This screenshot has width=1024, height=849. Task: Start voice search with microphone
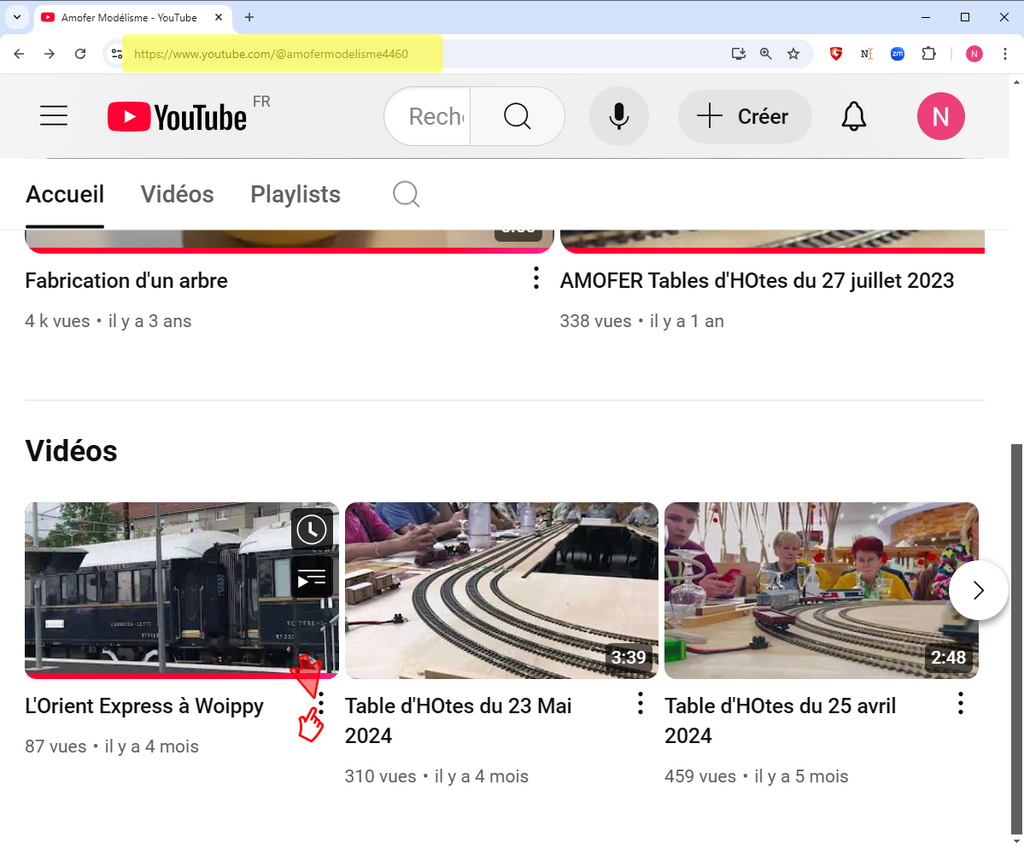pyautogui.click(x=618, y=116)
